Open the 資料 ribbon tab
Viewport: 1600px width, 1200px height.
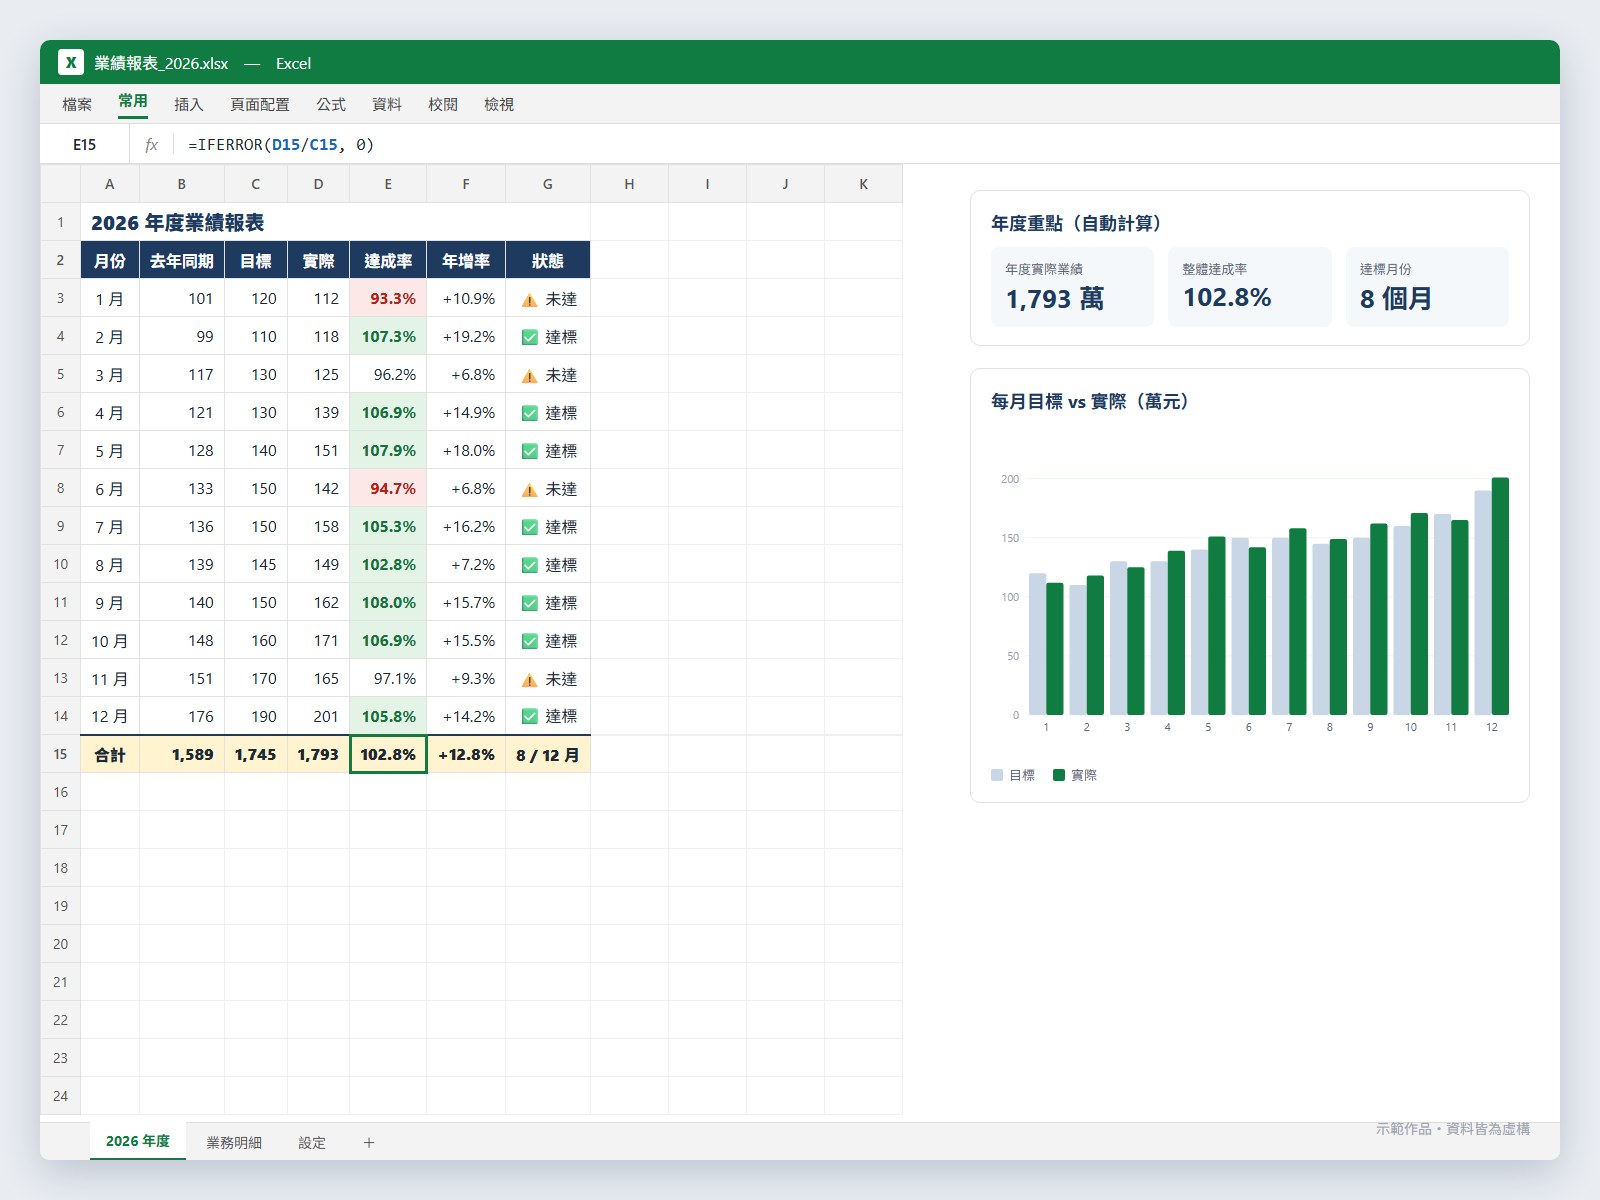click(387, 104)
